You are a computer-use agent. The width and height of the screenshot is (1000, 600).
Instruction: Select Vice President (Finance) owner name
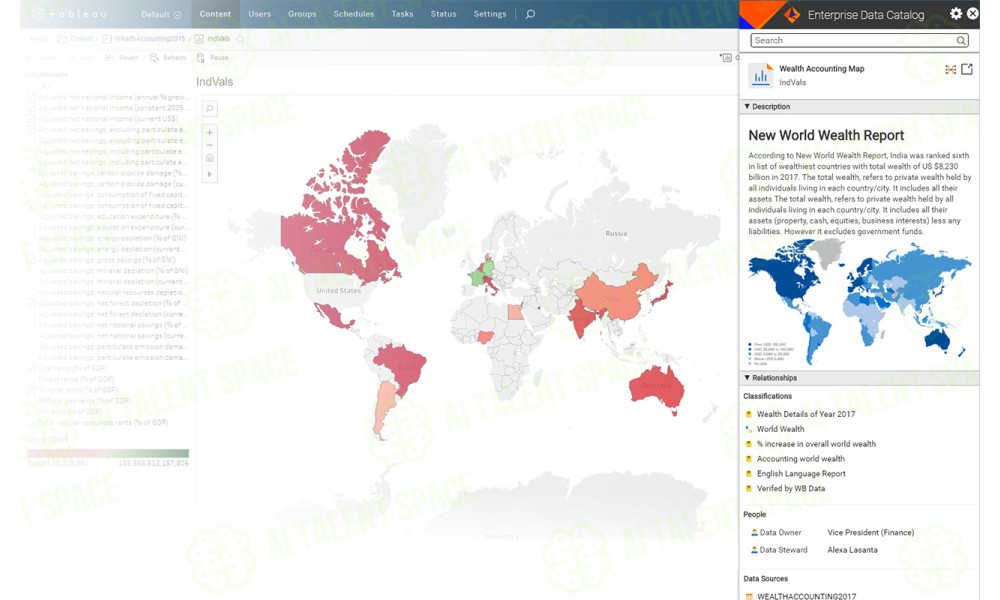click(871, 532)
